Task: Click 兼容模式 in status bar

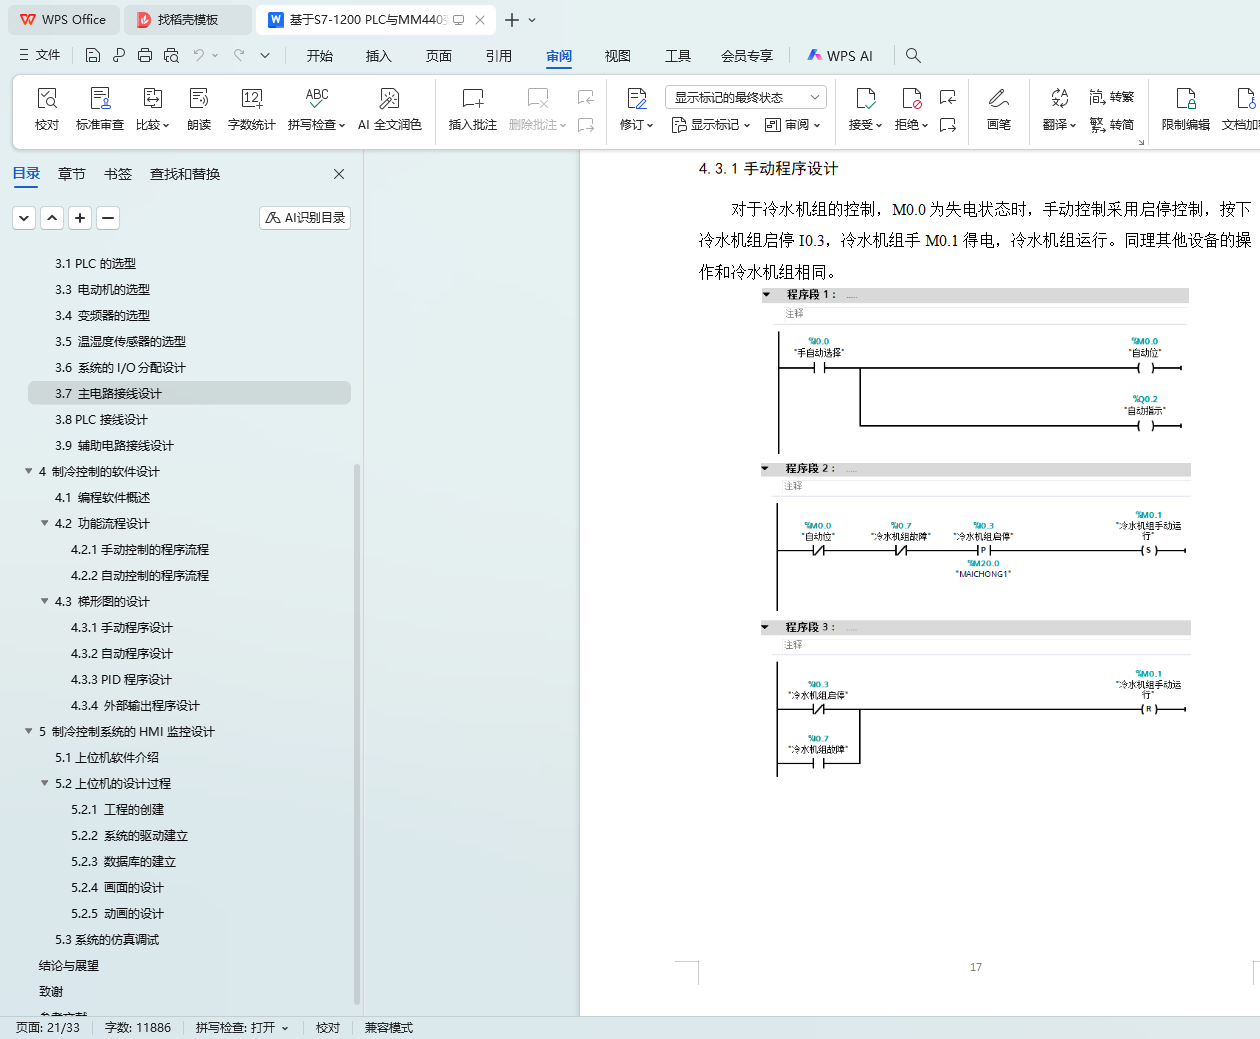Action: 389,1028
